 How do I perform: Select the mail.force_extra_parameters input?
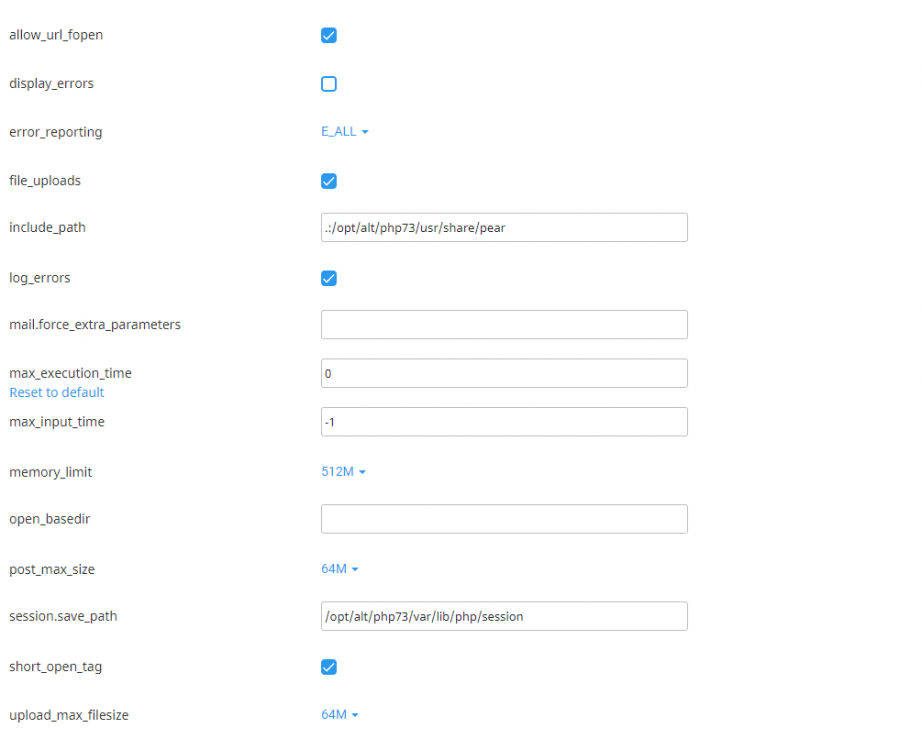(x=503, y=324)
